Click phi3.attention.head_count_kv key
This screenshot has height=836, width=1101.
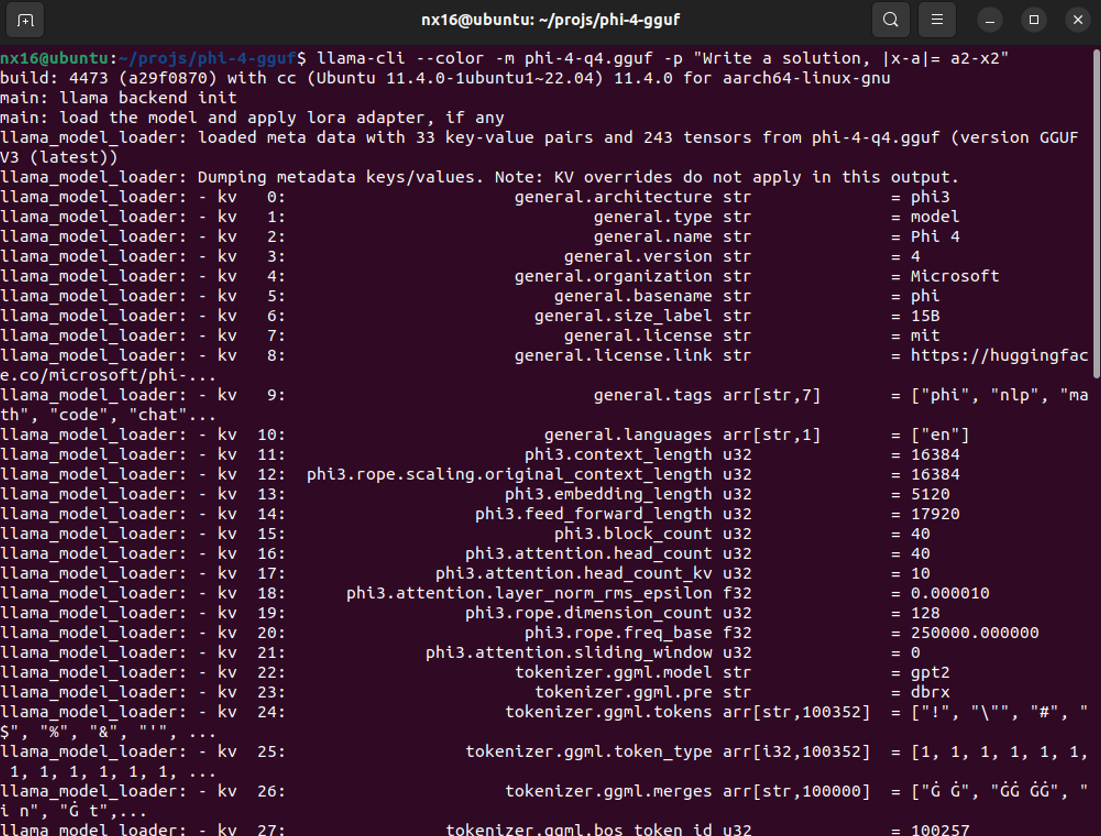(x=574, y=573)
